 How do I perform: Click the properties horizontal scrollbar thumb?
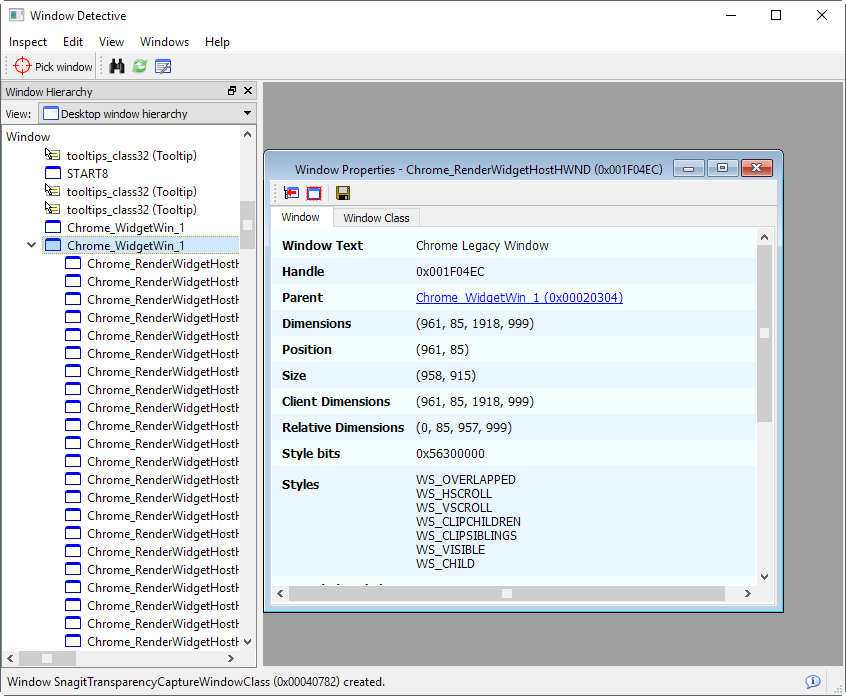507,593
